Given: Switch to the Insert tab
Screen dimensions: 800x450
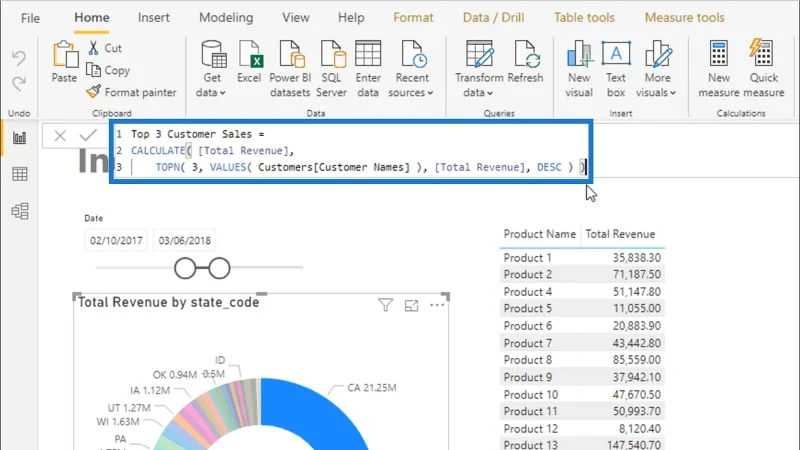Looking at the screenshot, I should (x=154, y=17).
